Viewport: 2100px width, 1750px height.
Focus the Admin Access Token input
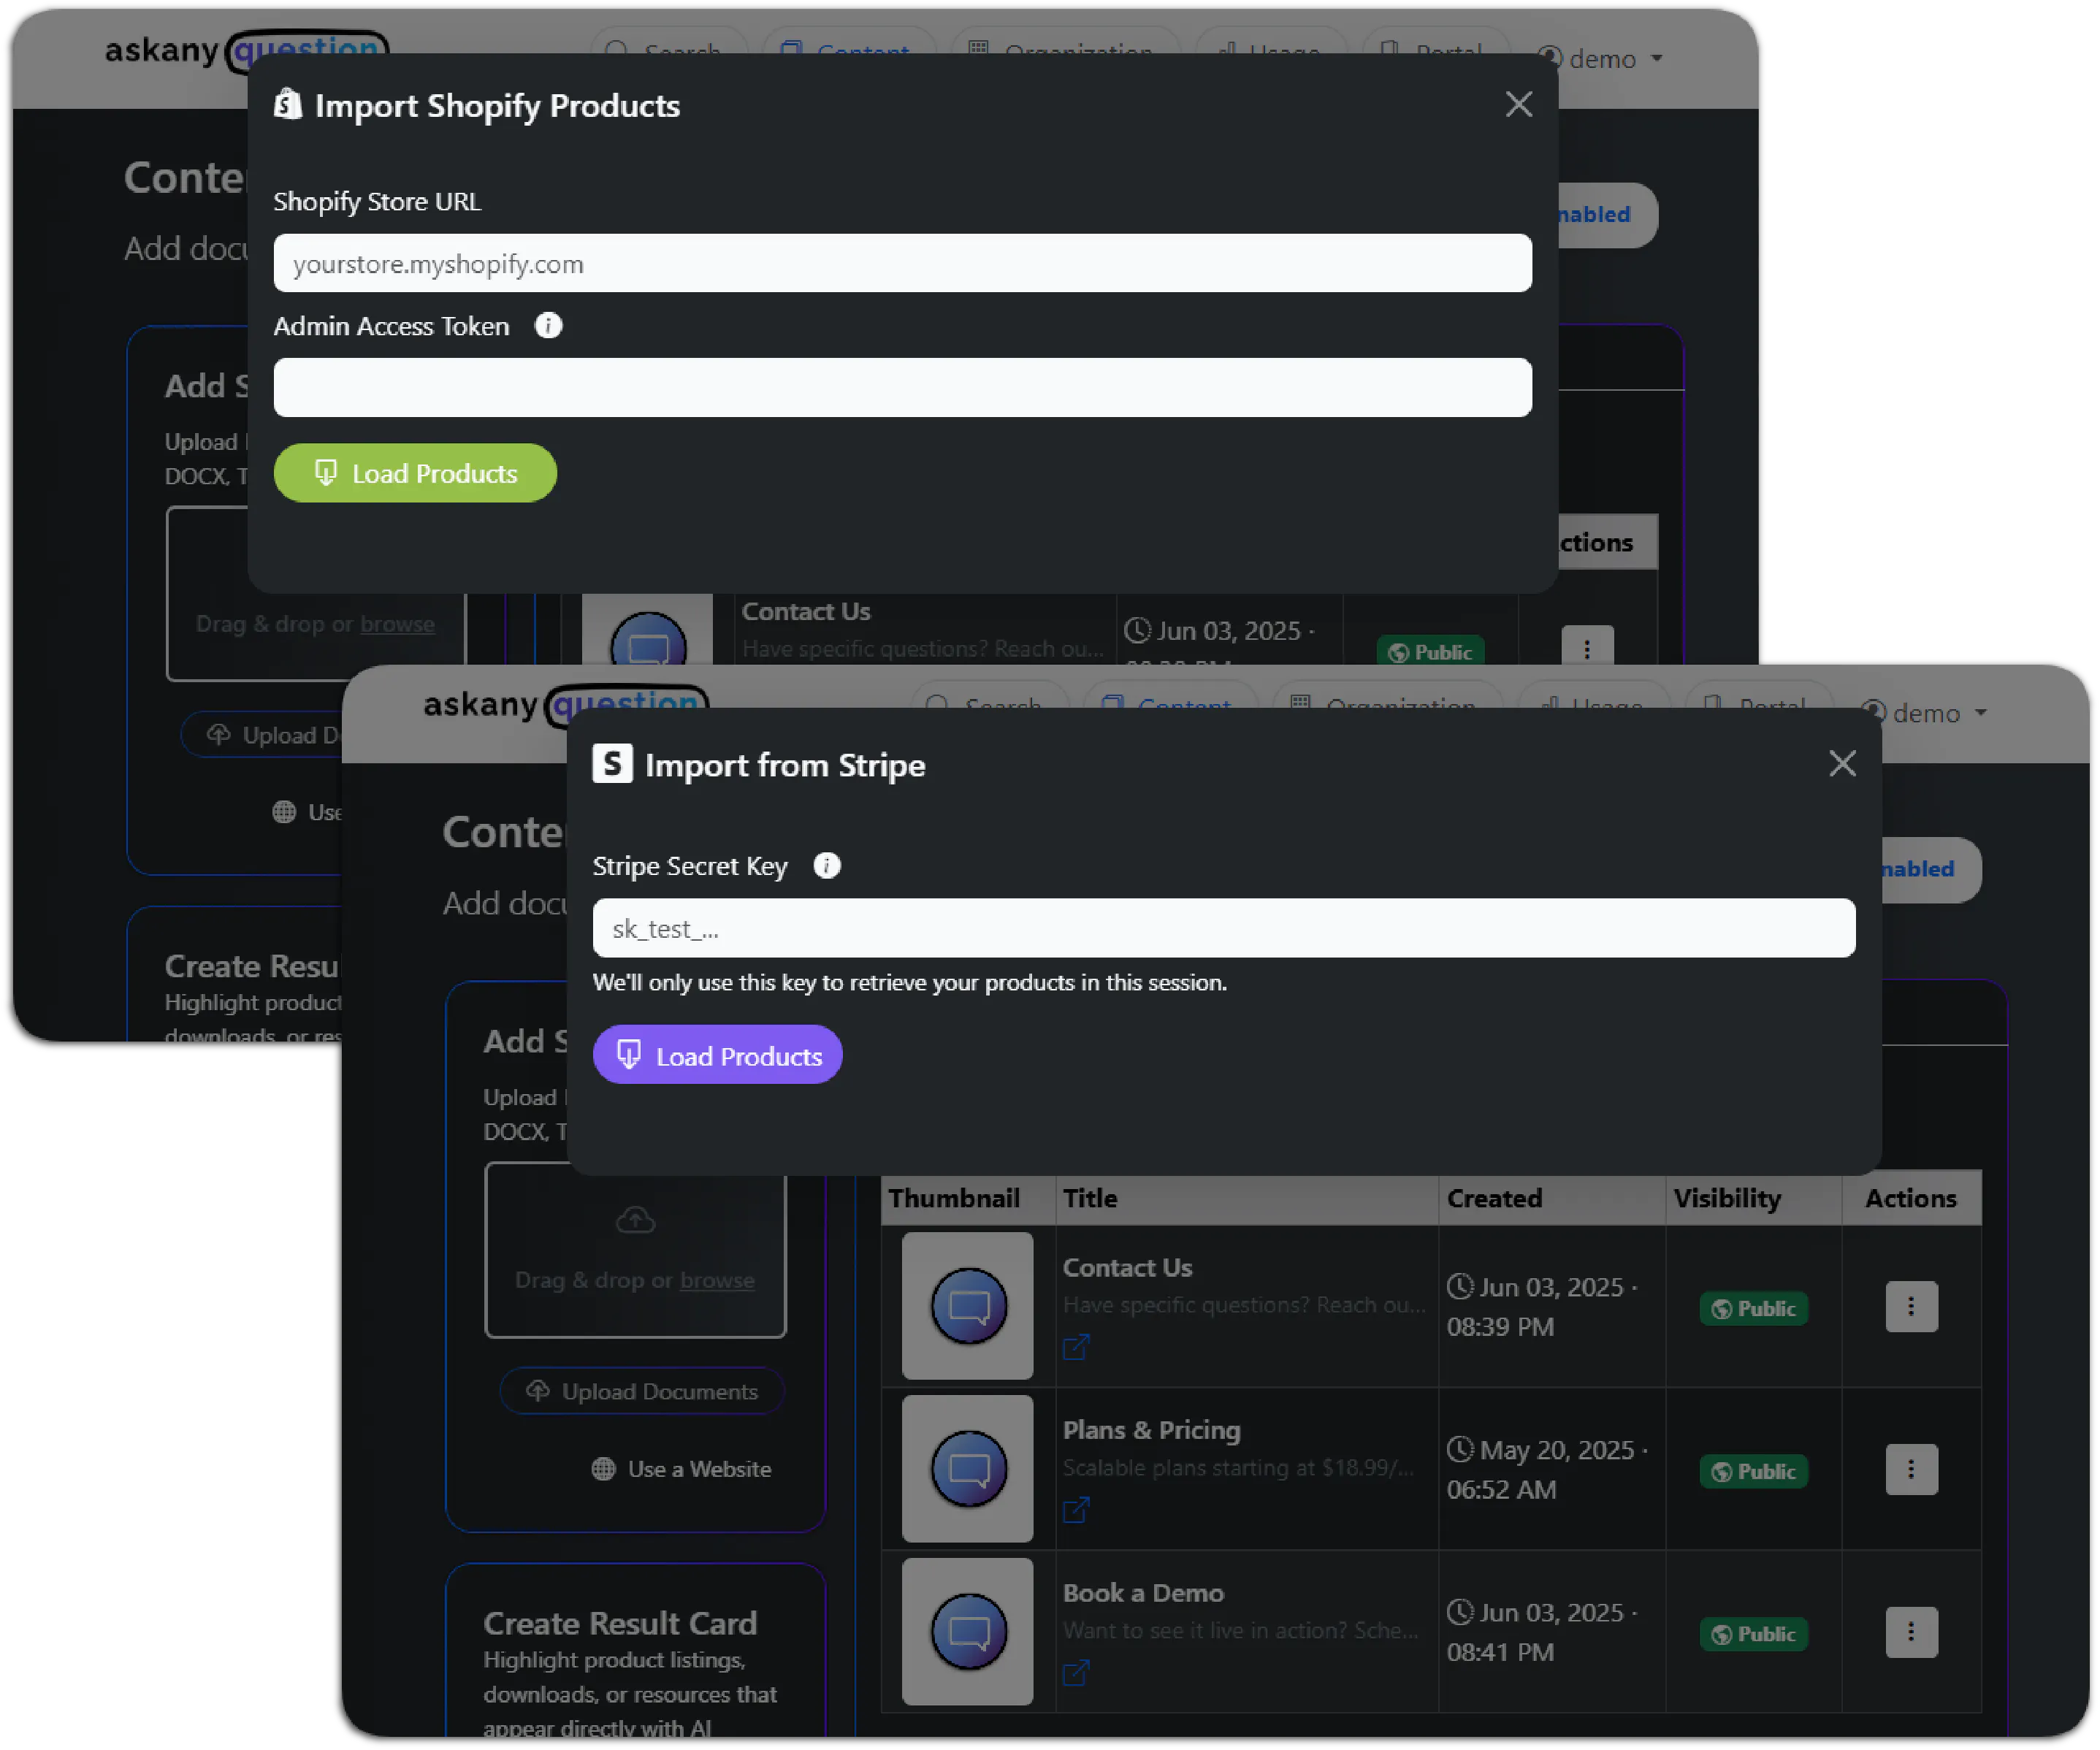(x=902, y=387)
